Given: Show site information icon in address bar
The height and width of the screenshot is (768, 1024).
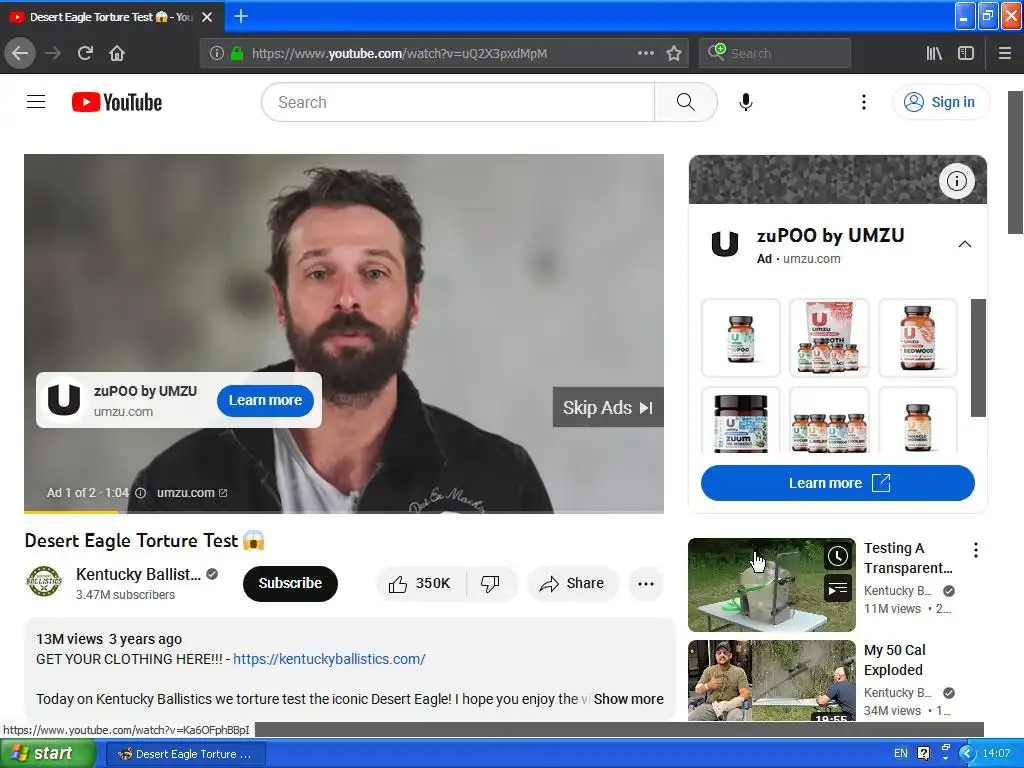Looking at the screenshot, I should coord(217,54).
